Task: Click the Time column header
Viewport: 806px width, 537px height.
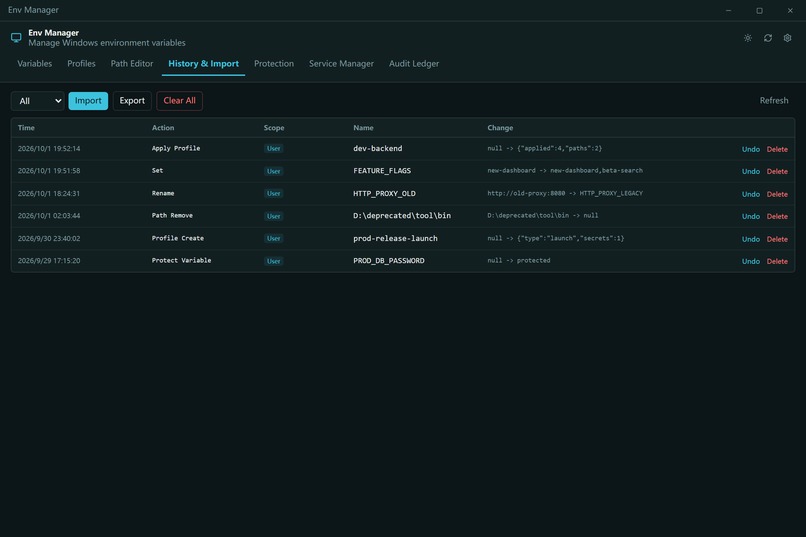Action: (x=26, y=127)
